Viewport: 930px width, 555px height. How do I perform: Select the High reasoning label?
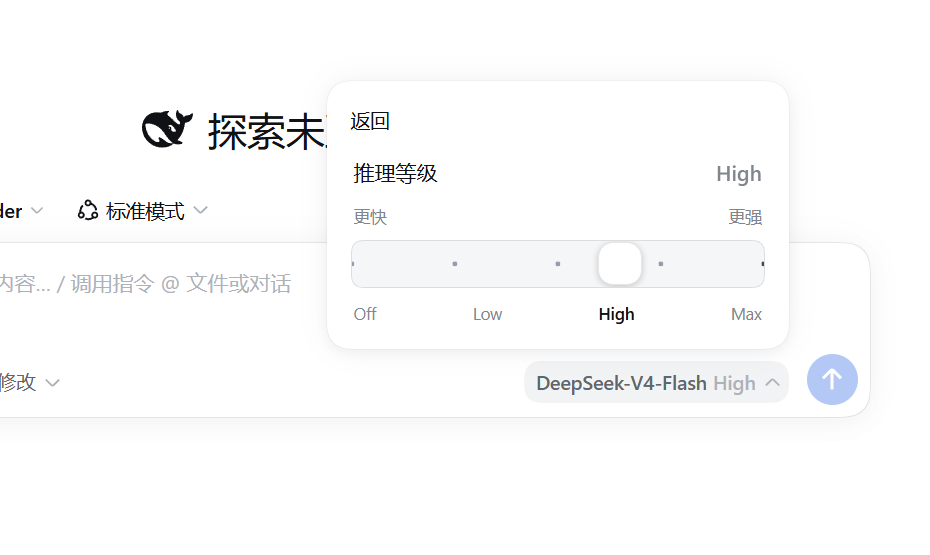[616, 314]
